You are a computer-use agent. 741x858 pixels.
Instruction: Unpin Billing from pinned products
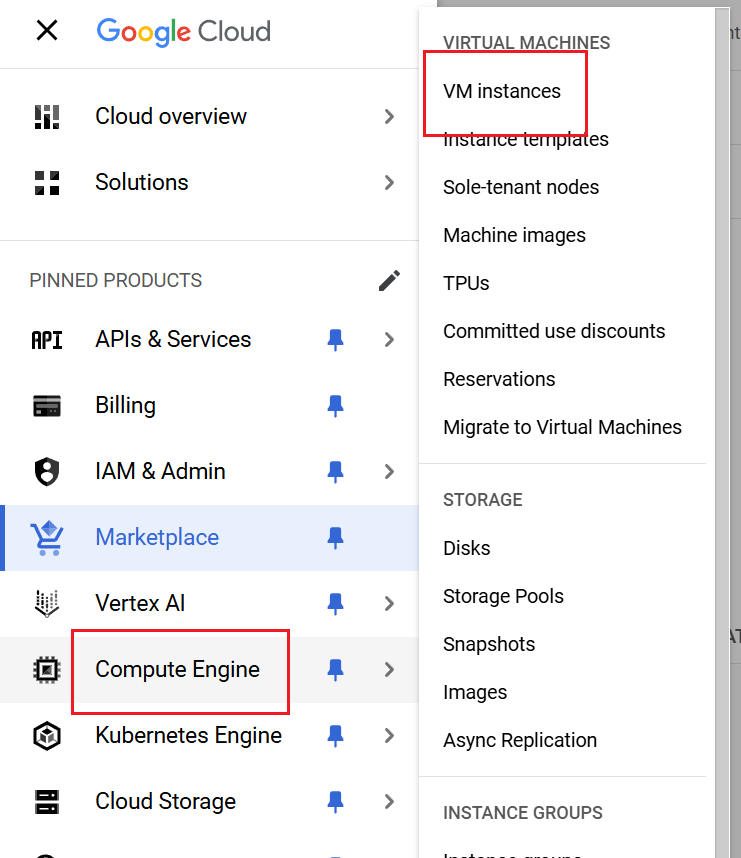click(335, 406)
